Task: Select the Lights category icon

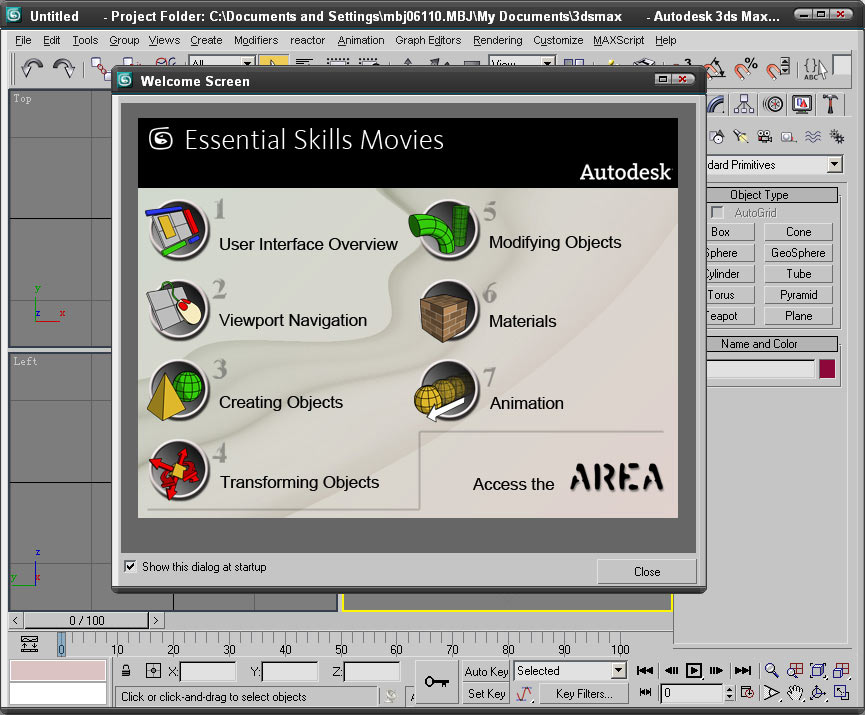Action: click(740, 136)
